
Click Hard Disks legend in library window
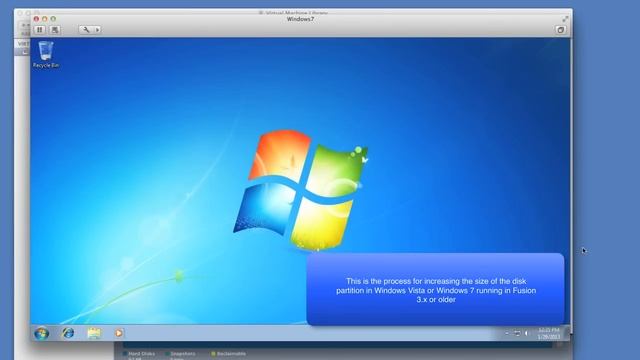(x=139, y=353)
